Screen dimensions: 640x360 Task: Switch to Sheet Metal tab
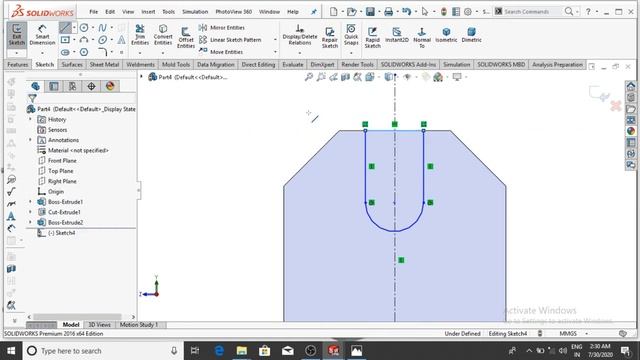click(x=104, y=64)
